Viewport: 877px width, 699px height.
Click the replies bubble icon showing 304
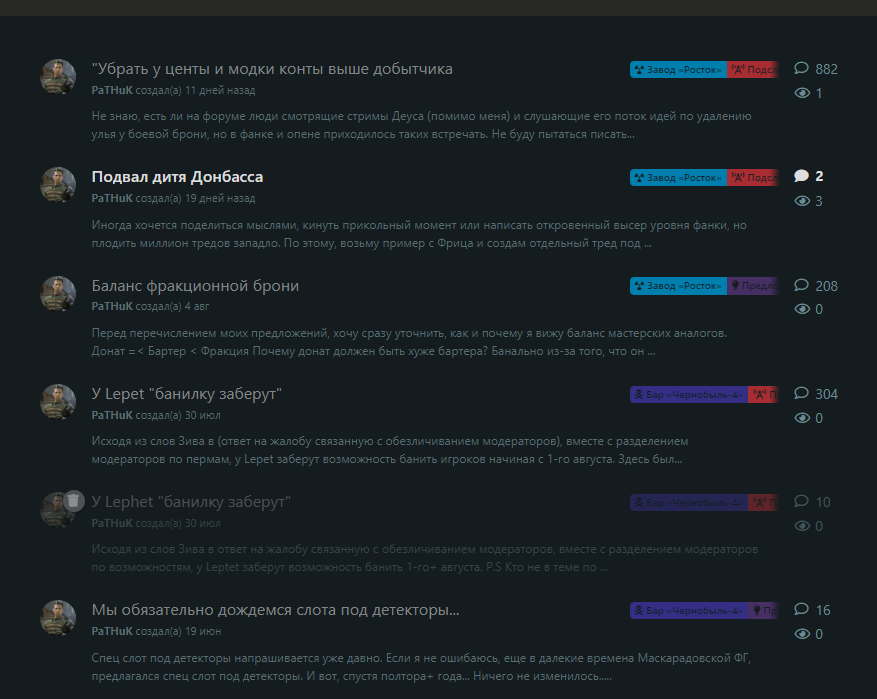coord(801,394)
